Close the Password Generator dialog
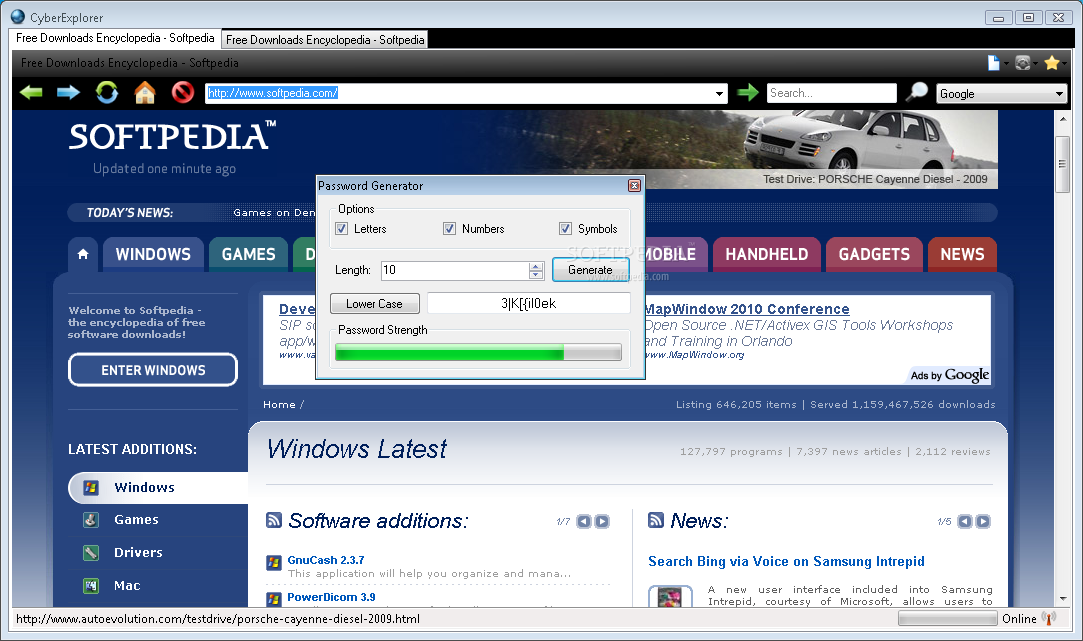Screen dimensions: 1083x641 (634, 185)
